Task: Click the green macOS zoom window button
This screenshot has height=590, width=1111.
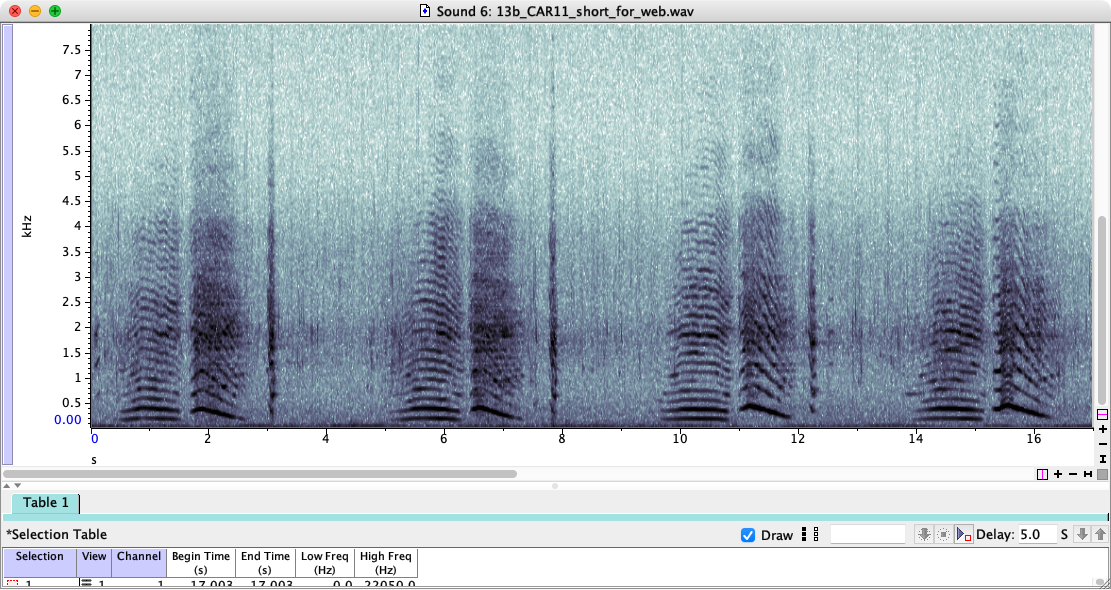Action: point(55,11)
